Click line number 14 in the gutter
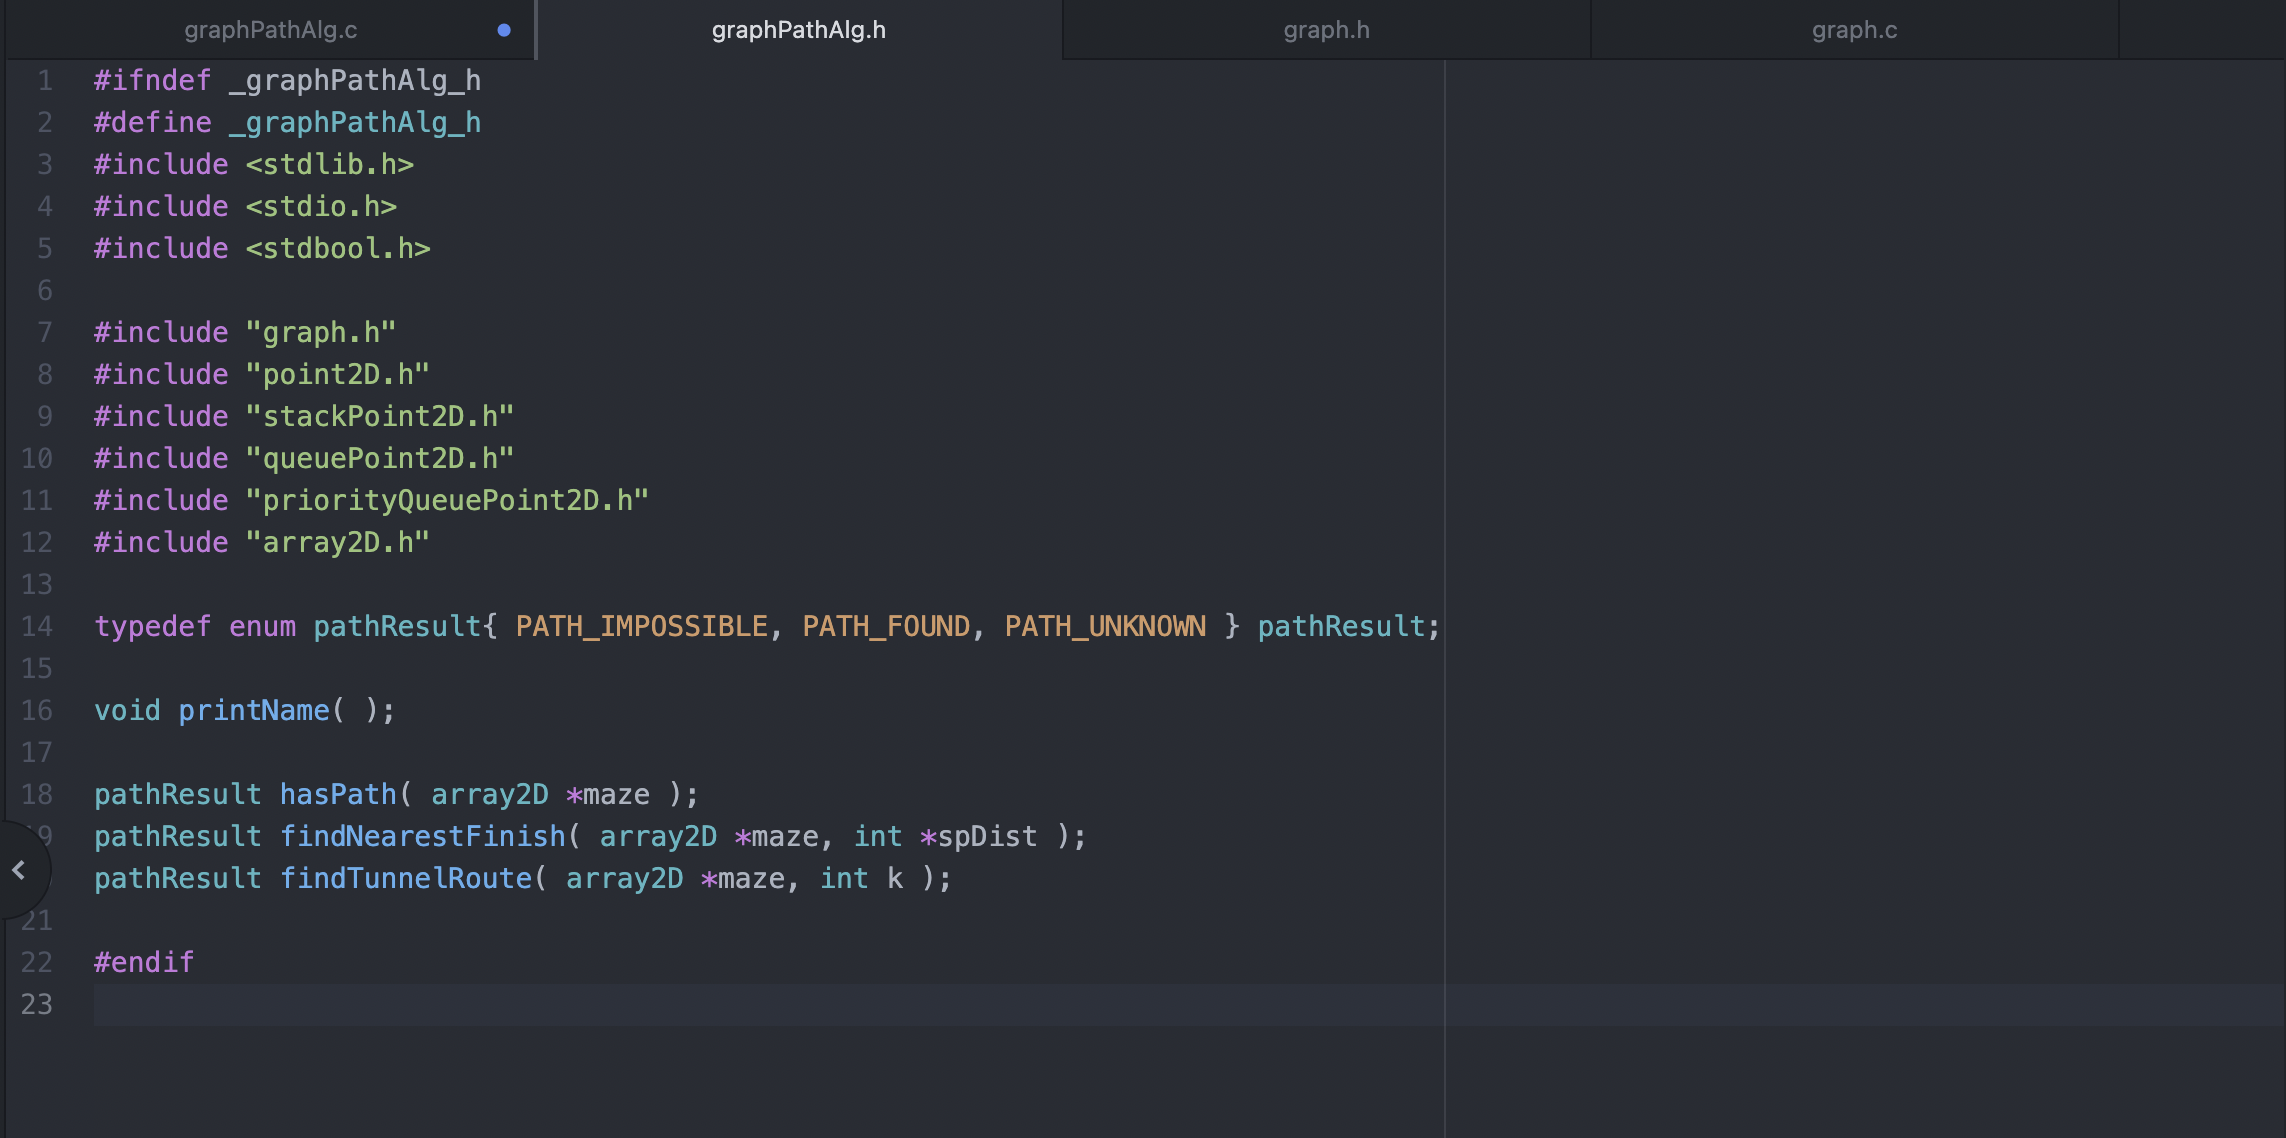Image resolution: width=2286 pixels, height=1138 pixels. pos(37,627)
